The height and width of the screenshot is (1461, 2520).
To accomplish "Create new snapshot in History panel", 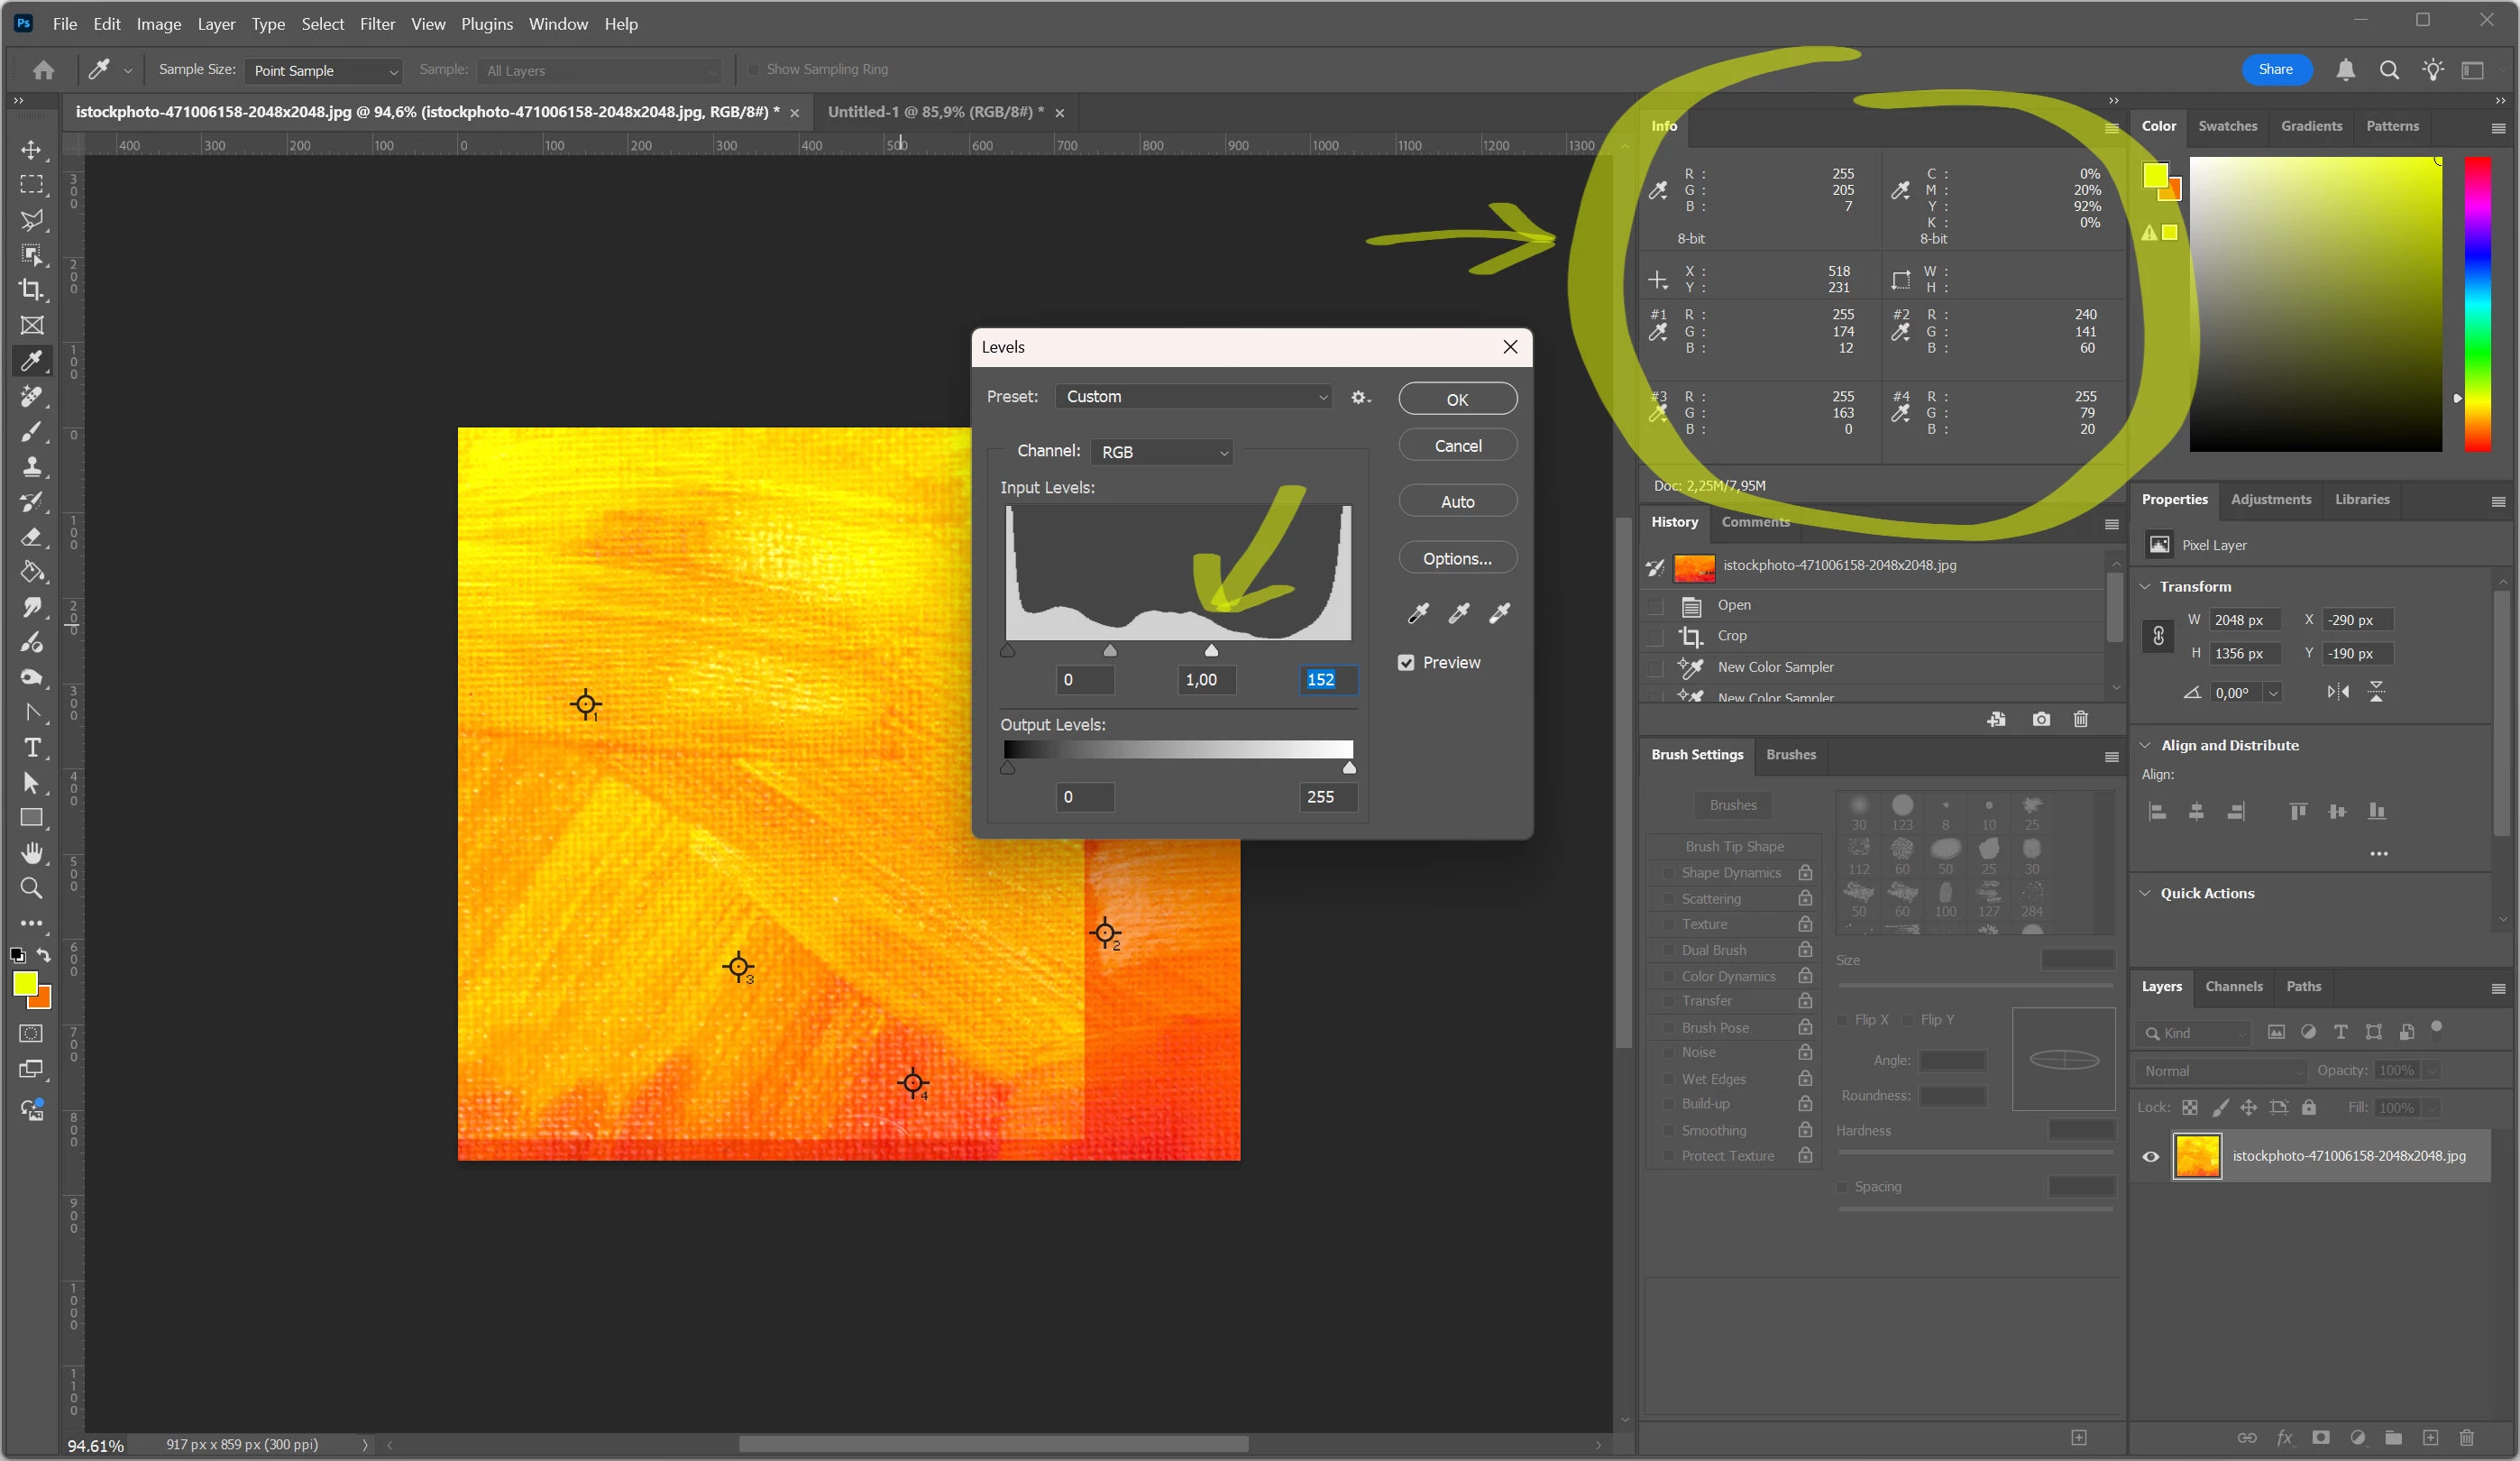I will pos(2040,719).
